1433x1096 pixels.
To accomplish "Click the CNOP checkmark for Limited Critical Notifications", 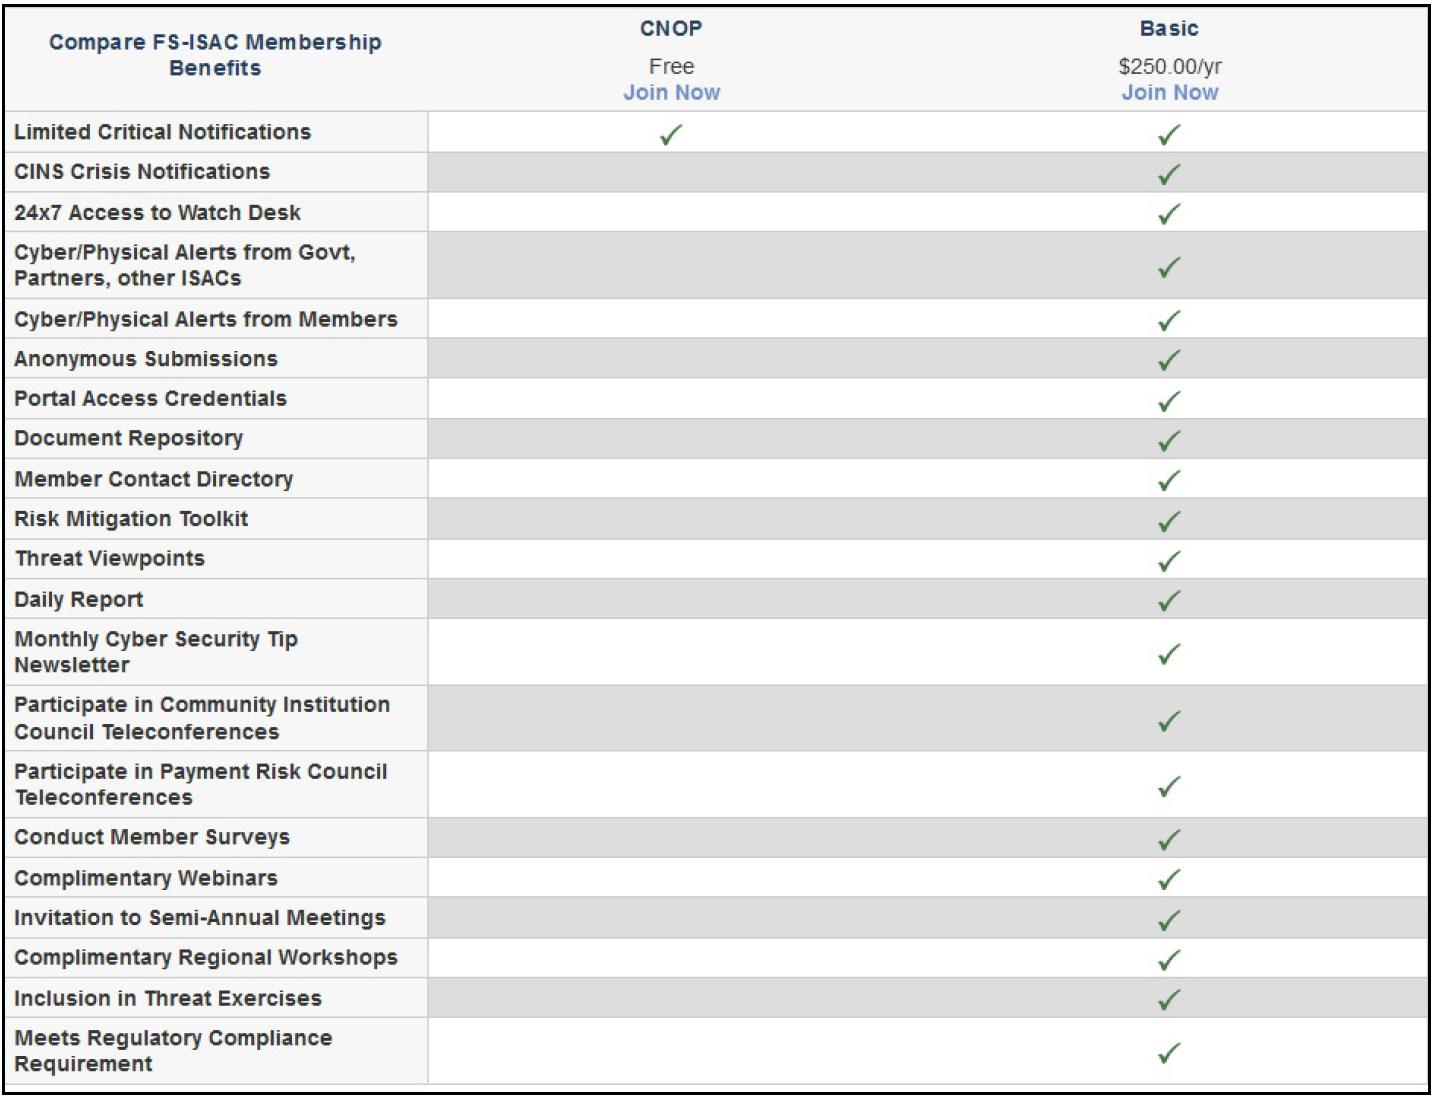I will (x=671, y=135).
